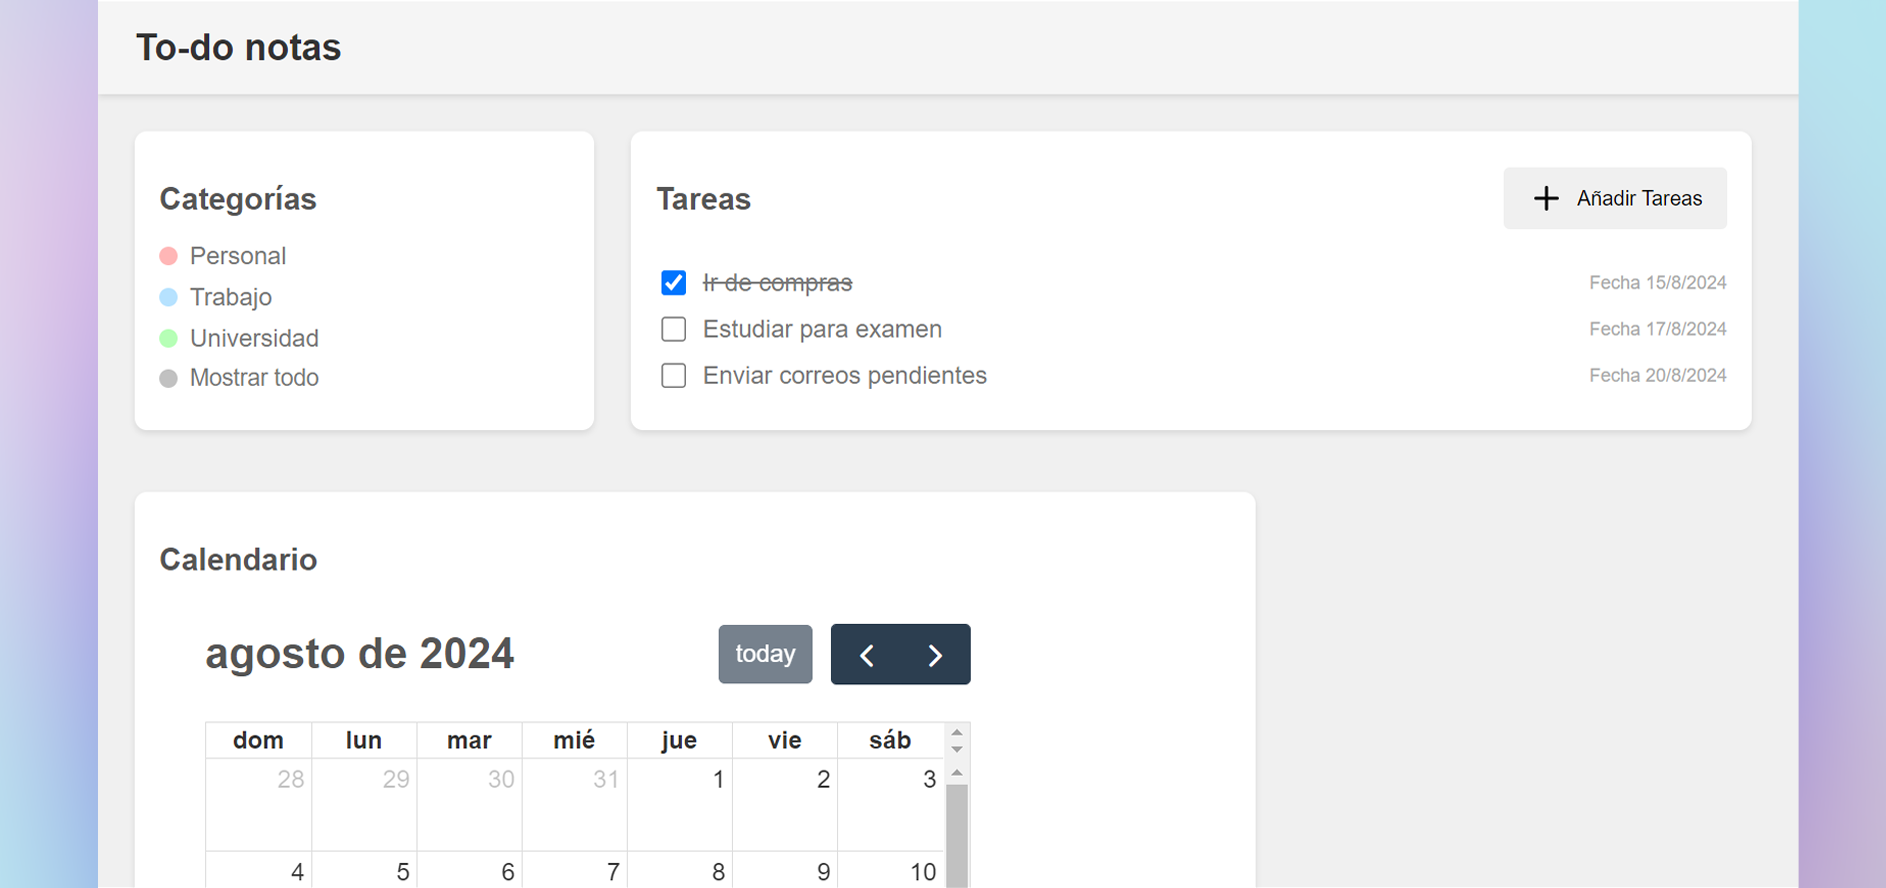Image resolution: width=1886 pixels, height=888 pixels.
Task: Show Universidad category tasks
Action: tap(254, 338)
